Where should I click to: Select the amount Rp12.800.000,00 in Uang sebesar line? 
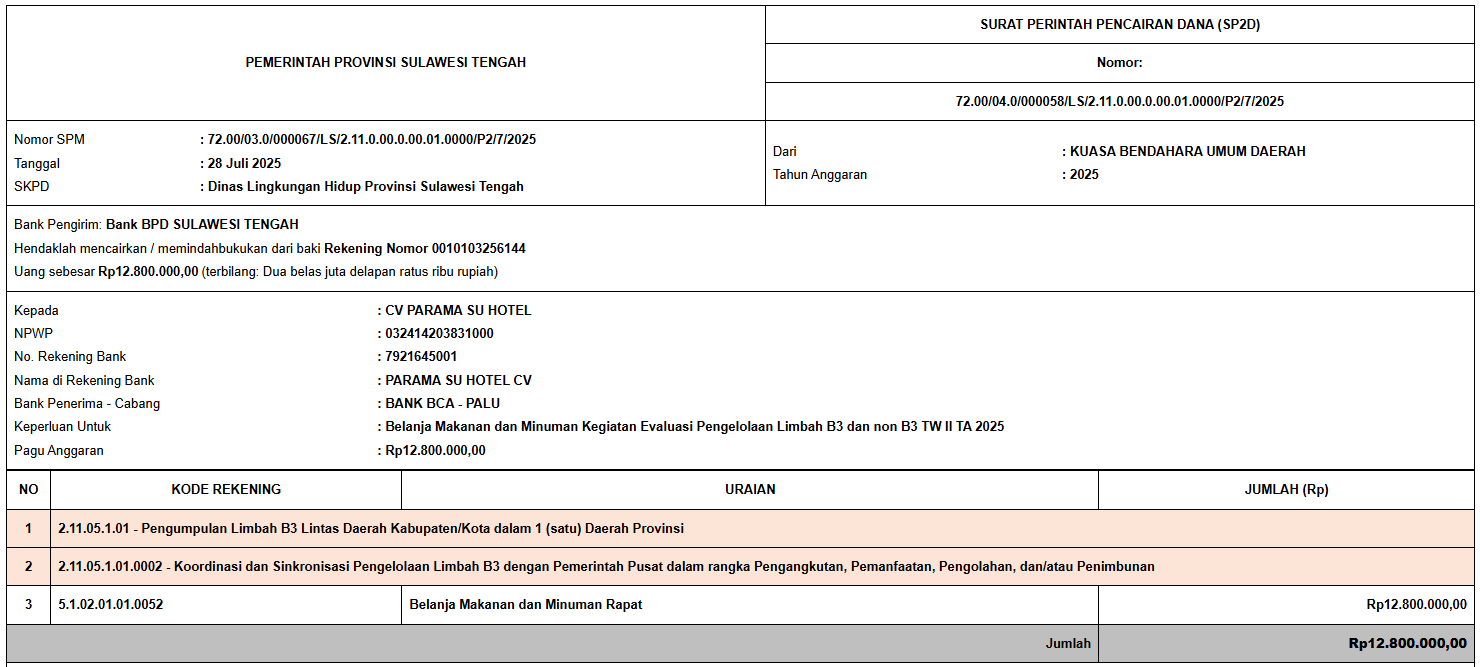point(148,271)
